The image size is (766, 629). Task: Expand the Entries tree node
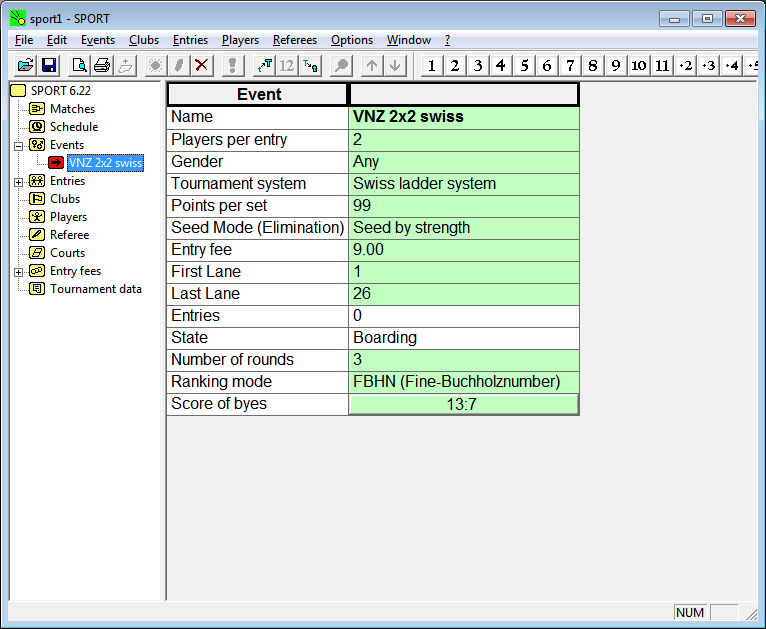[x=18, y=181]
